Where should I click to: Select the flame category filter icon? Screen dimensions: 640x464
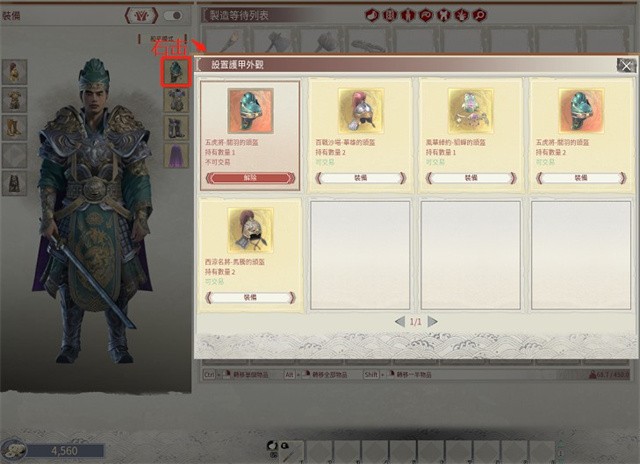click(462, 16)
